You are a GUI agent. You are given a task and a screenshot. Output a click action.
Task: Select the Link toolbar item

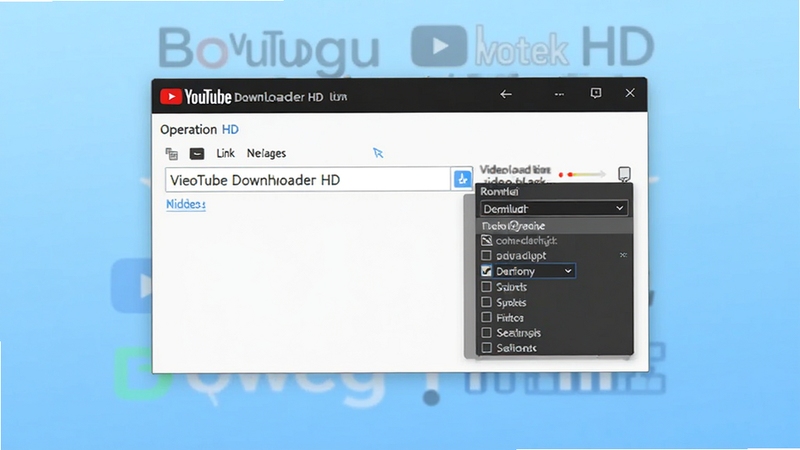pyautogui.click(x=225, y=153)
